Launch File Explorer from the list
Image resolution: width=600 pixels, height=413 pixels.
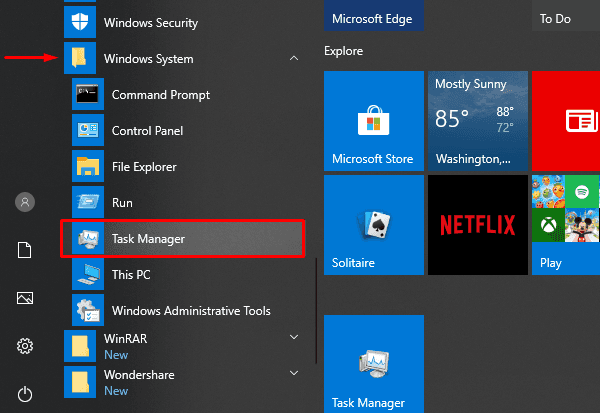tap(144, 167)
